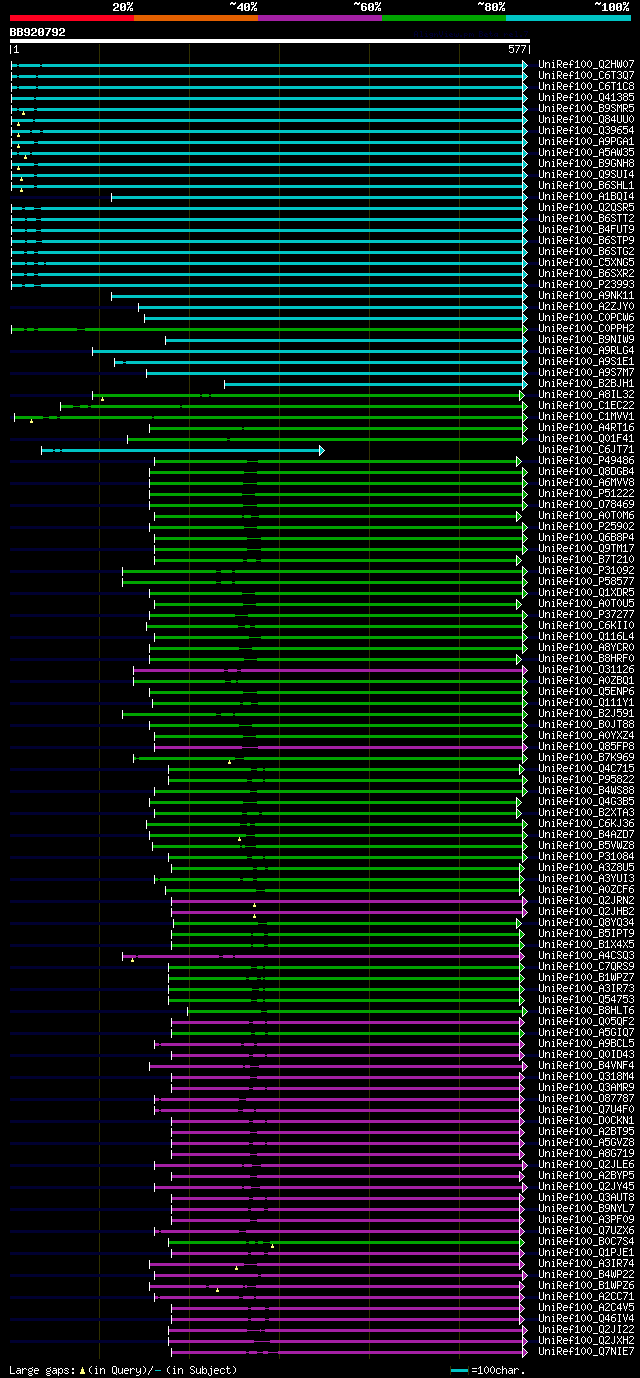The width and height of the screenshot is (640, 1378).
Task: Click the white query ruler bar
Action: (x=269, y=41)
